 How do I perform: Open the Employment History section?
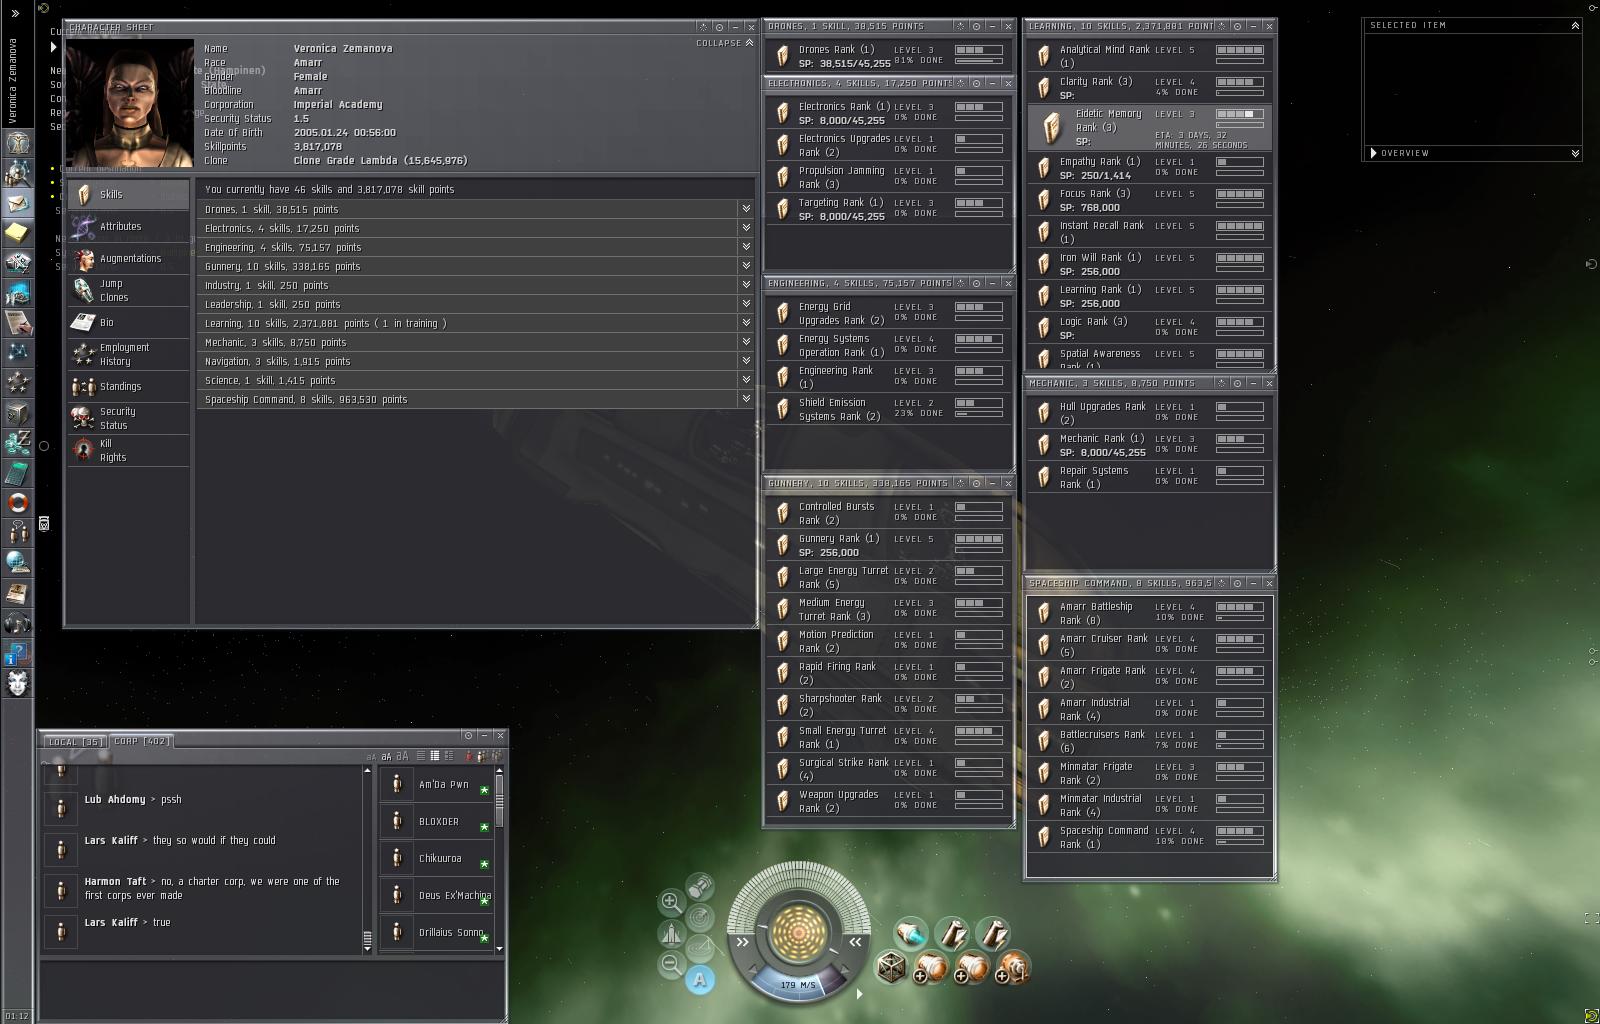[129, 354]
